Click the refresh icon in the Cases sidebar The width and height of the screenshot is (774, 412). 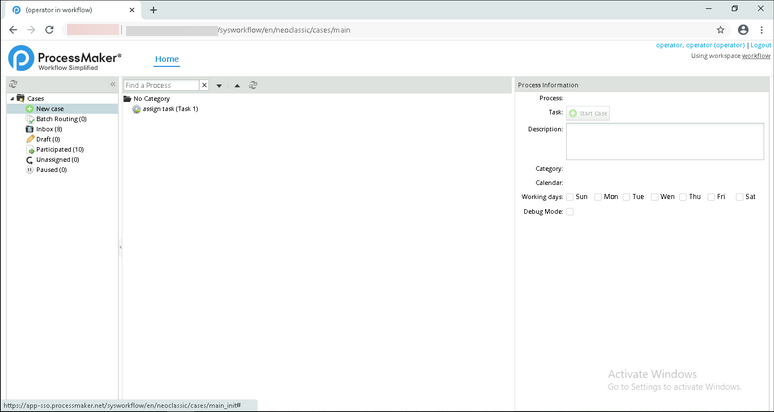(13, 85)
